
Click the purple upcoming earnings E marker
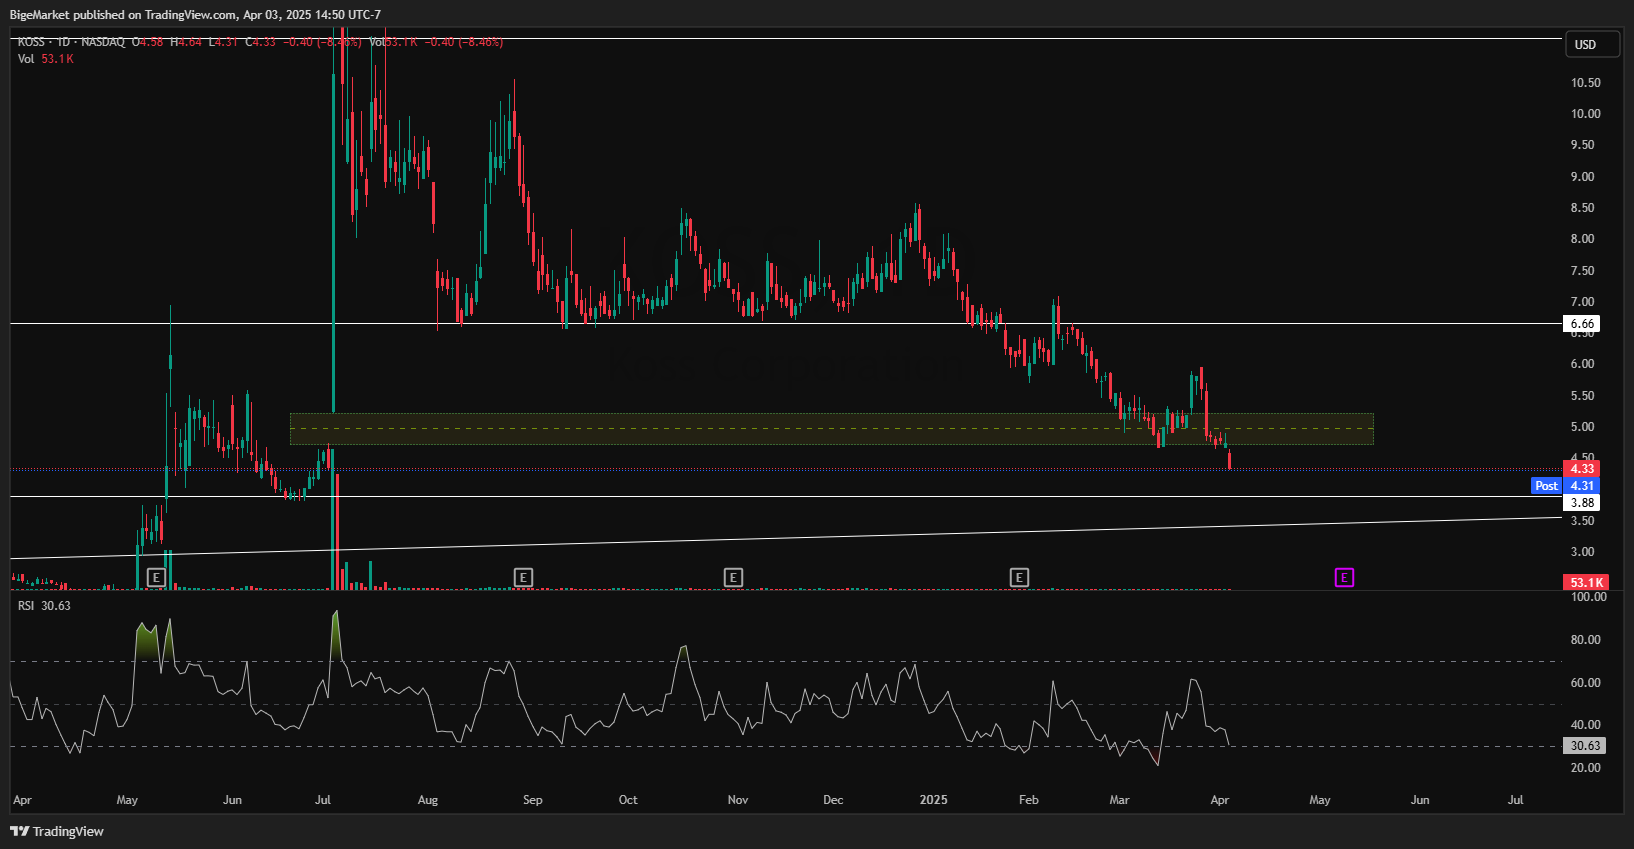[1344, 577]
